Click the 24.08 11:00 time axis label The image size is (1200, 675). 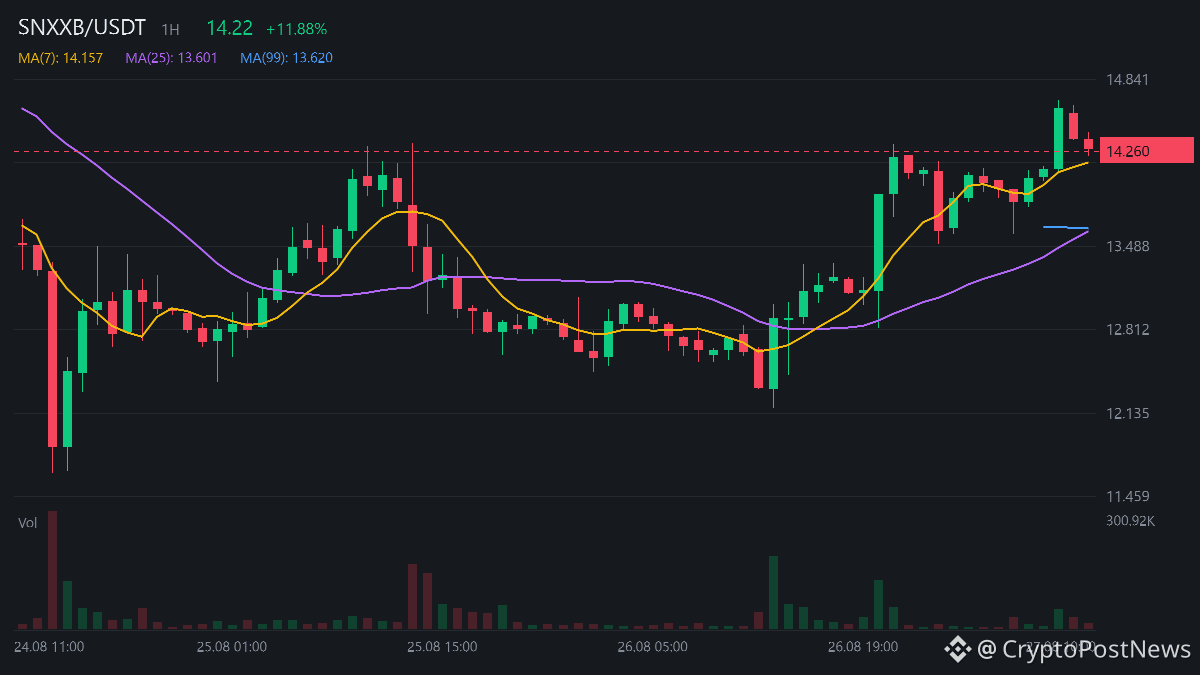pyautogui.click(x=50, y=647)
